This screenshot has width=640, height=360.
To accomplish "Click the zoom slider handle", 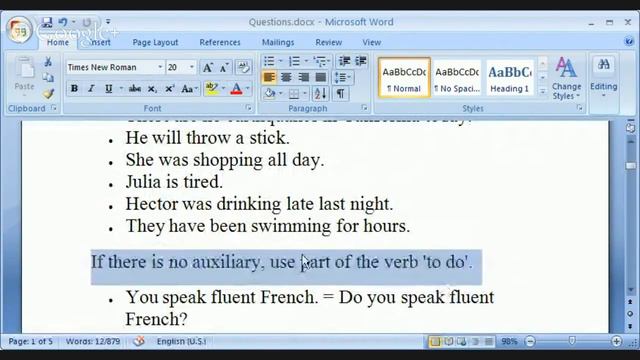I will coord(572,341).
